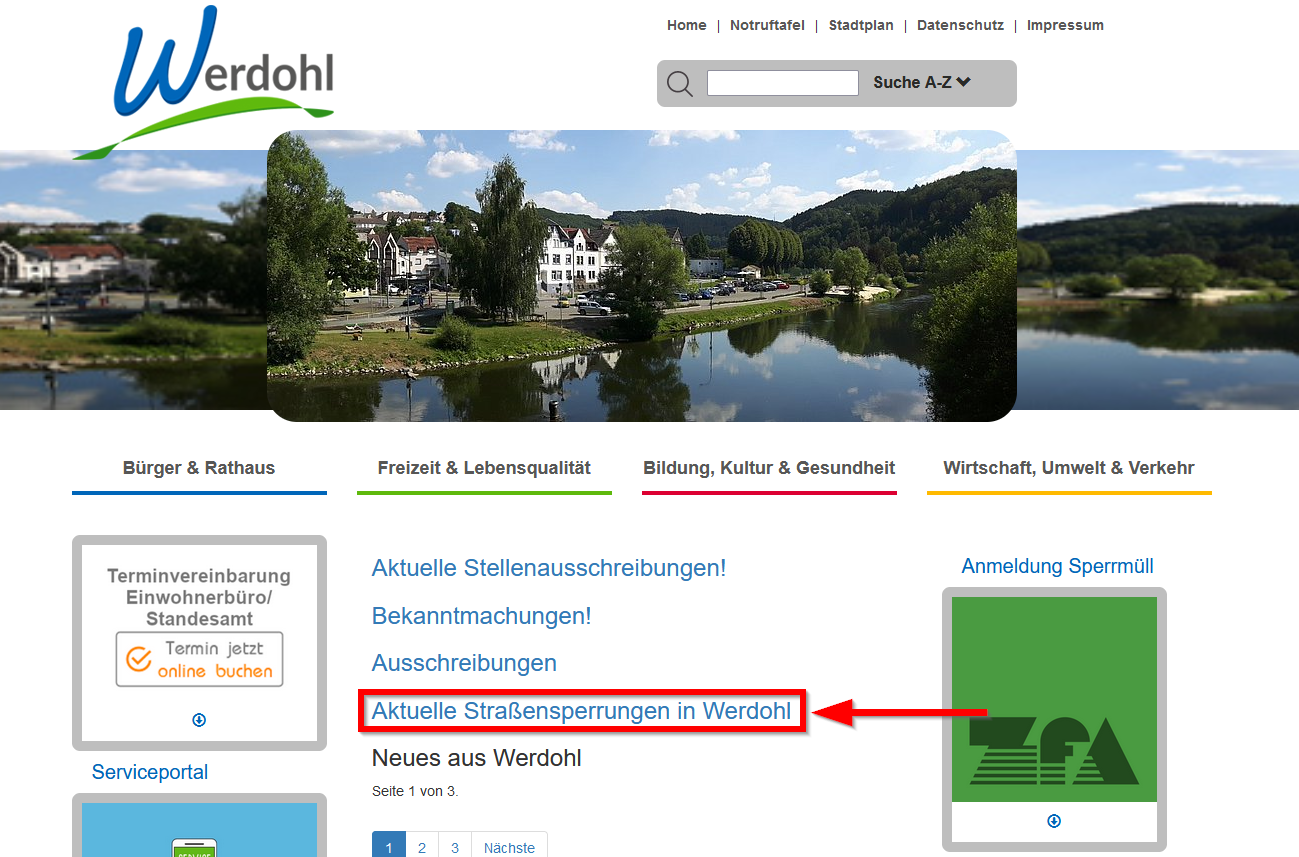
Task: Click the down-arrow icon under Terminvereinbarung box
Action: point(199,720)
